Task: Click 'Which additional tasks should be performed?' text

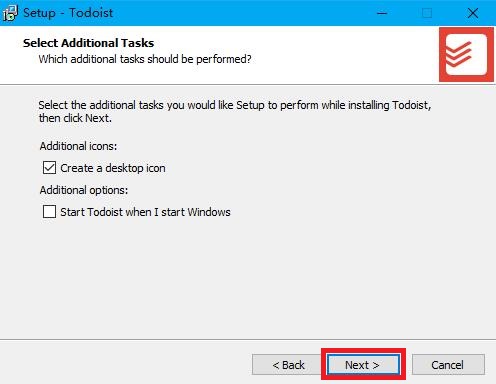Action: coord(145,59)
